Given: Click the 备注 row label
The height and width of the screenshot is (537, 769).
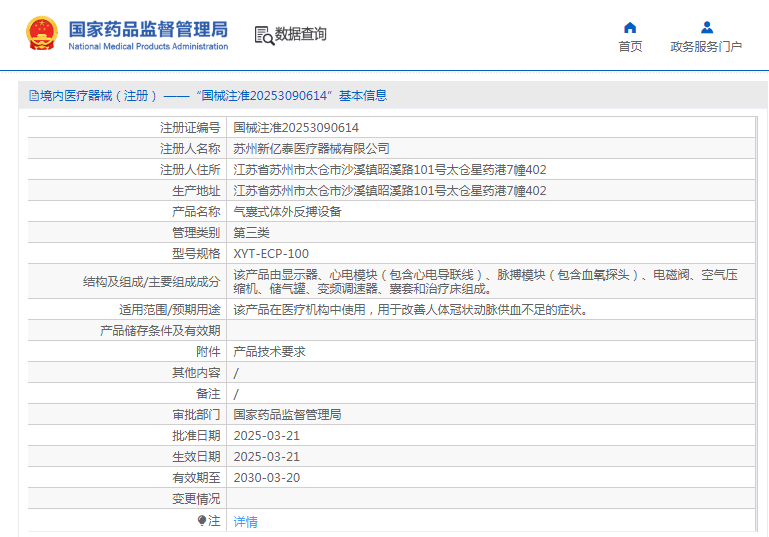Looking at the screenshot, I should 208,394.
